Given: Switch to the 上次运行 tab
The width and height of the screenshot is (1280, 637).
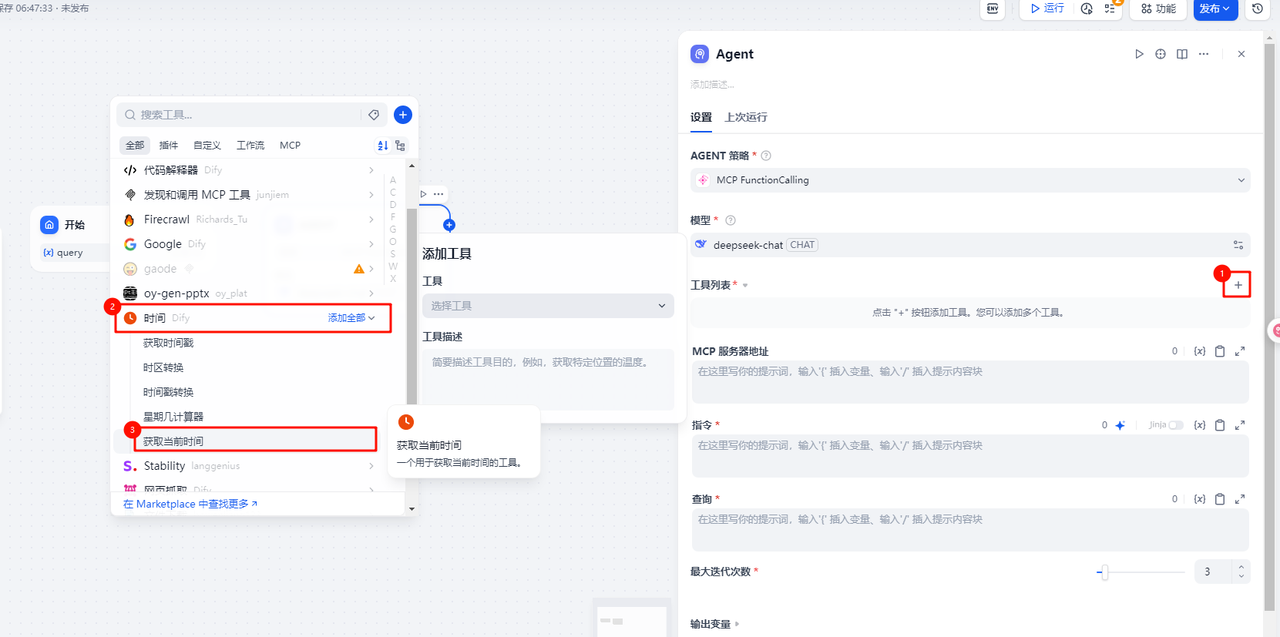Looking at the screenshot, I should (746, 117).
